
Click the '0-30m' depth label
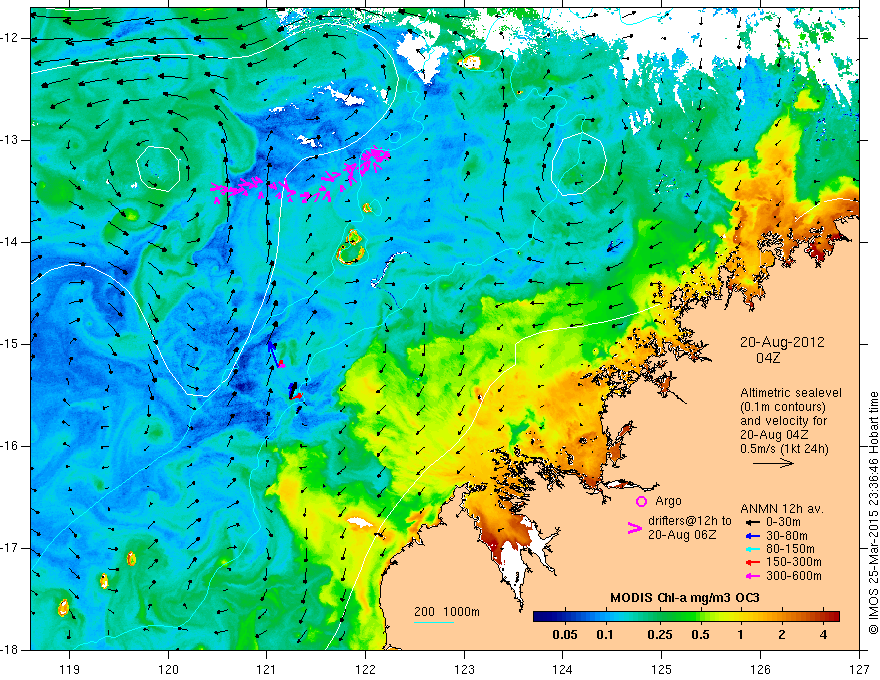coord(783,522)
